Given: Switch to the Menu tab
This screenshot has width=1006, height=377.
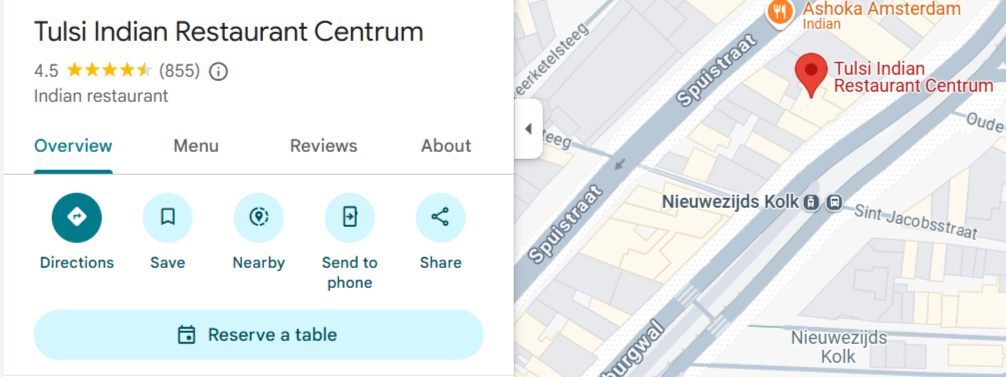Looking at the screenshot, I should [196, 146].
